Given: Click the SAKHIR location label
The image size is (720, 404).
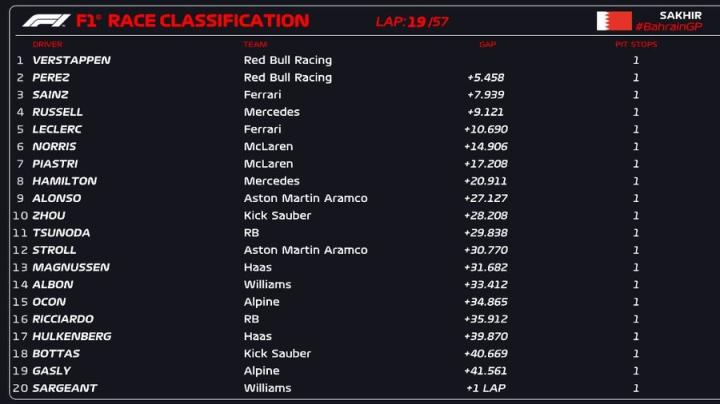Looking at the screenshot, I should coord(680,14).
